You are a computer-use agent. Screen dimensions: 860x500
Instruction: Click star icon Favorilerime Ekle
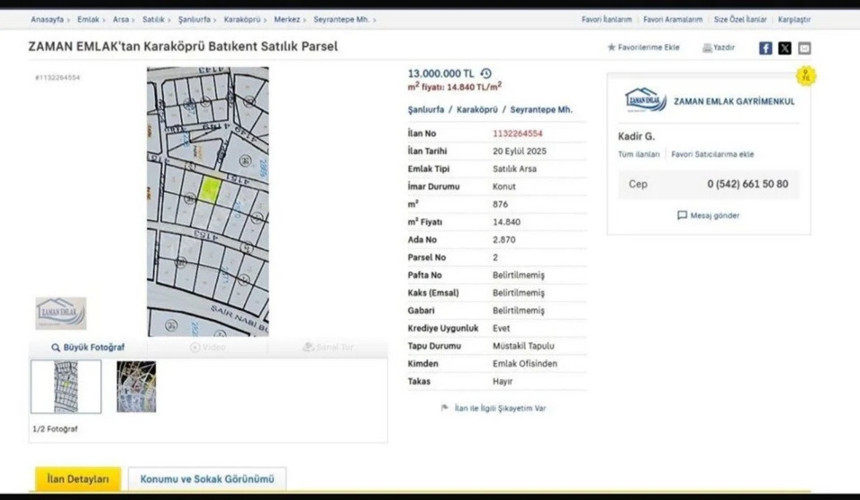click(611, 48)
